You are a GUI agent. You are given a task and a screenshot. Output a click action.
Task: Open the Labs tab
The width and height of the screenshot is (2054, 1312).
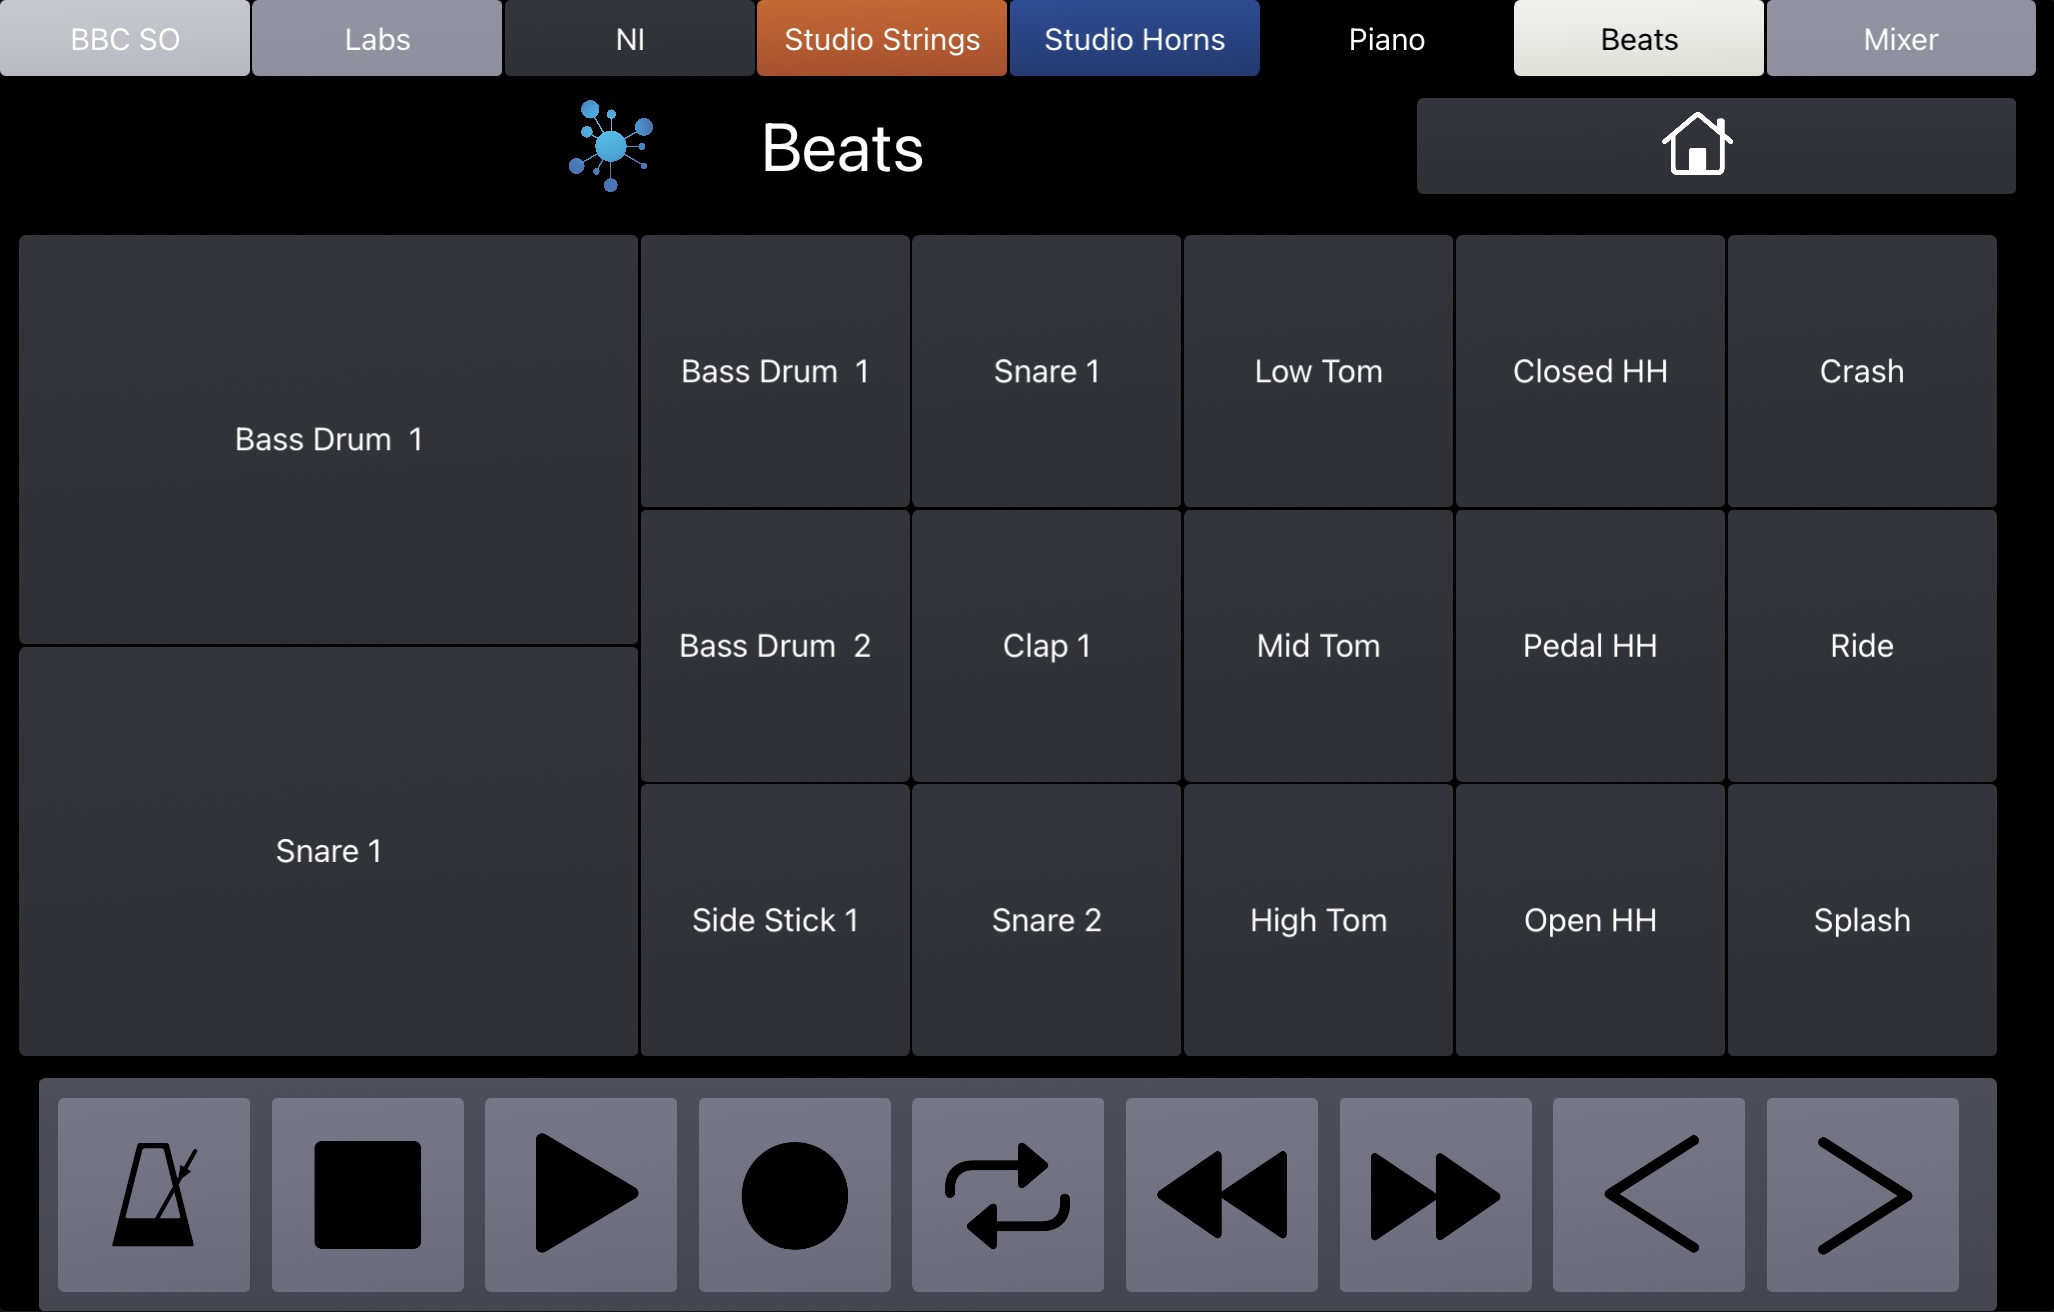[377, 38]
